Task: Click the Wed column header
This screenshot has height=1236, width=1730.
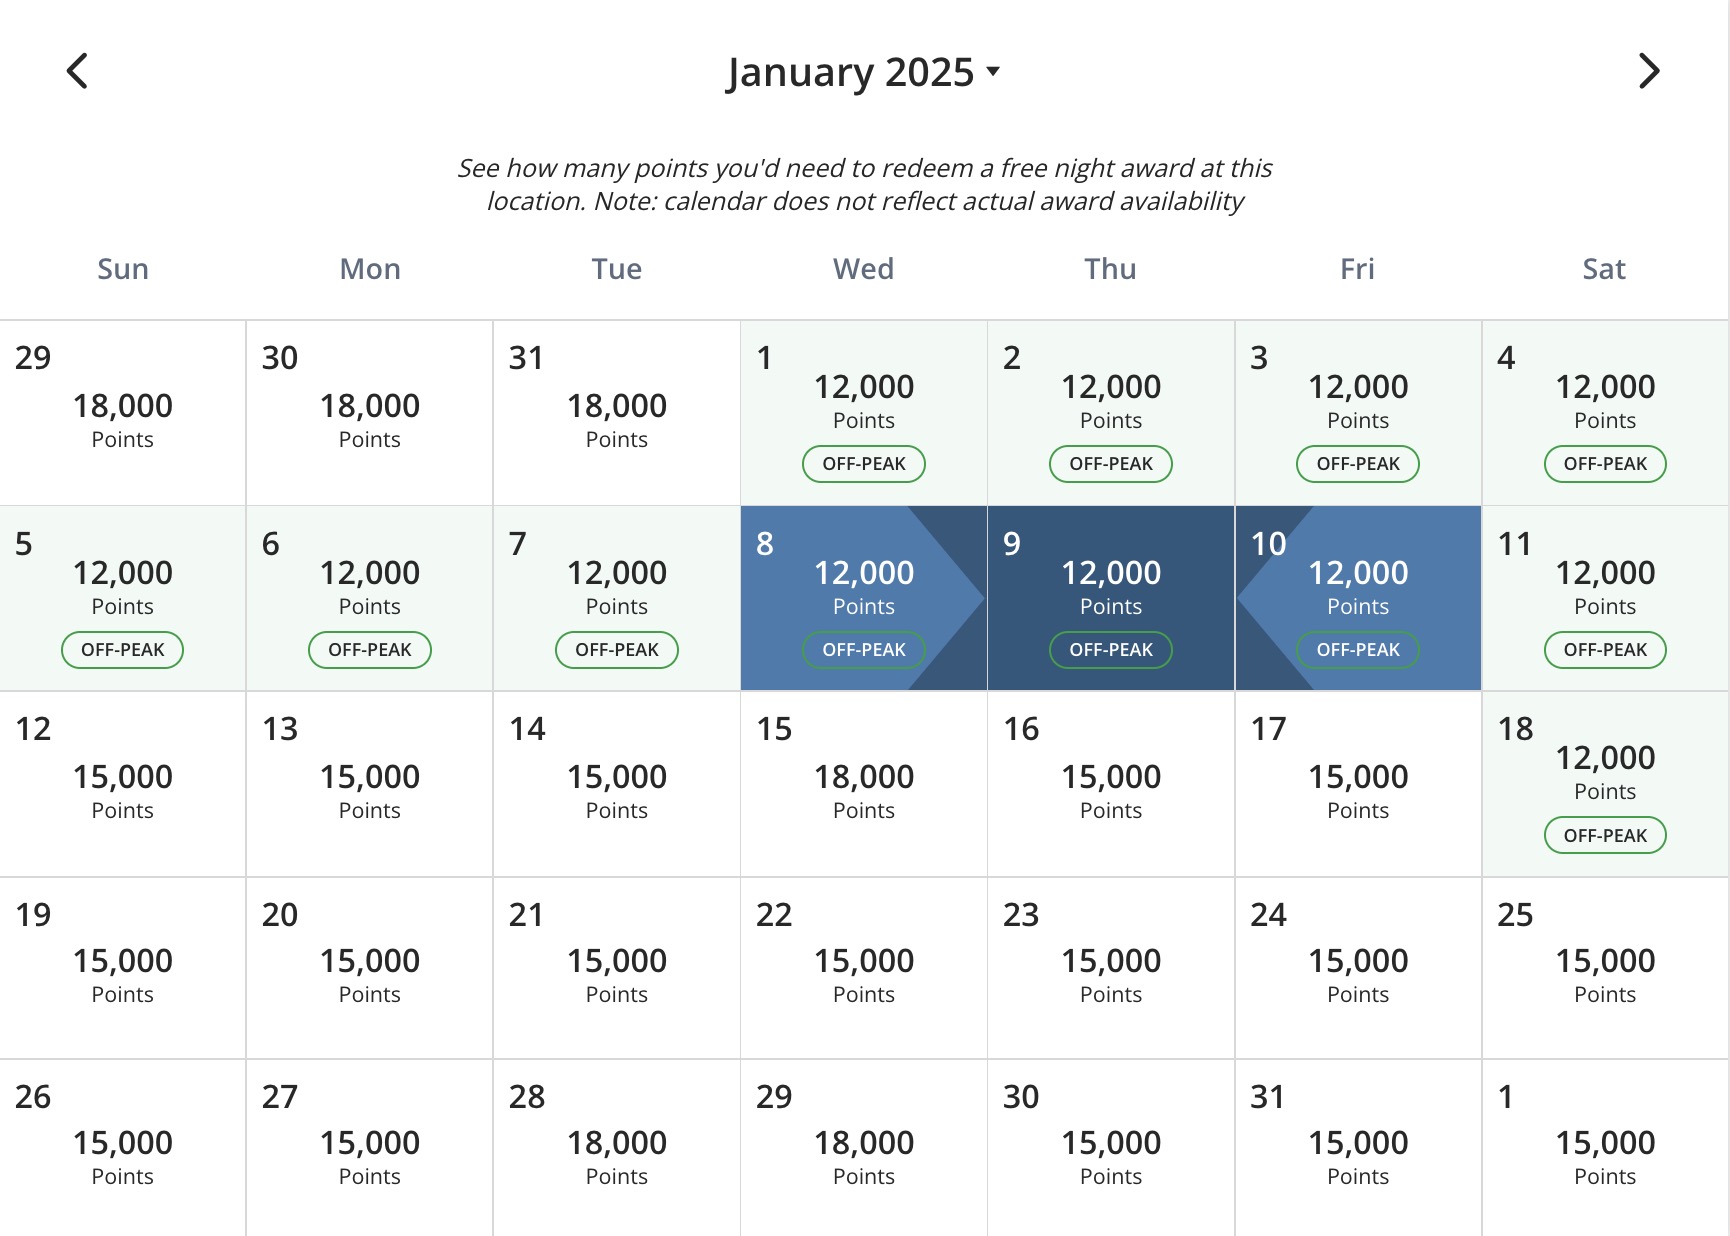Action: (x=864, y=268)
